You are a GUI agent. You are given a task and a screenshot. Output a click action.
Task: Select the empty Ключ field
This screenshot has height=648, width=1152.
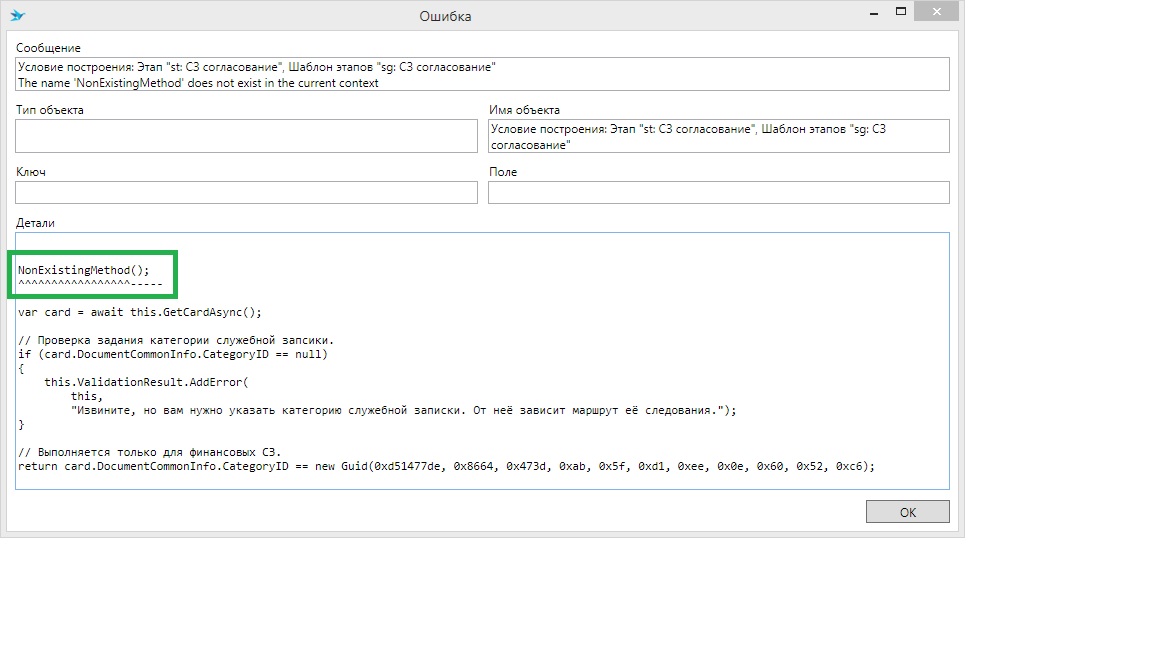click(246, 192)
